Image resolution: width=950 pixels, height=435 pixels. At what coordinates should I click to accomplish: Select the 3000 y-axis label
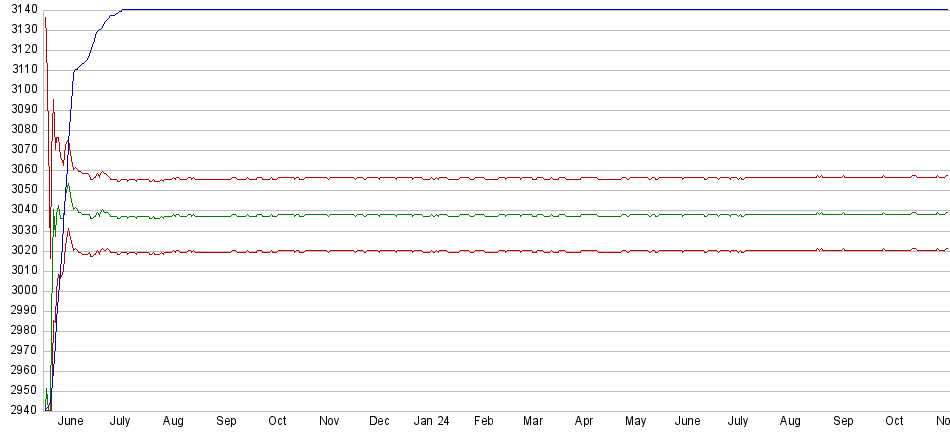[x=19, y=290]
